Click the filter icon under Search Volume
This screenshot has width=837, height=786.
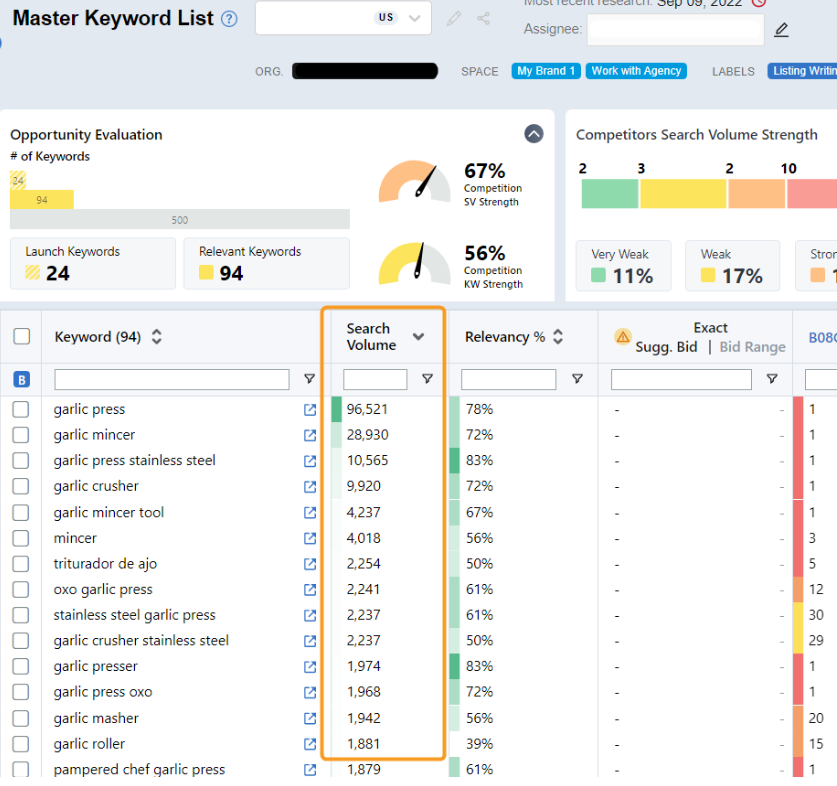(427, 380)
